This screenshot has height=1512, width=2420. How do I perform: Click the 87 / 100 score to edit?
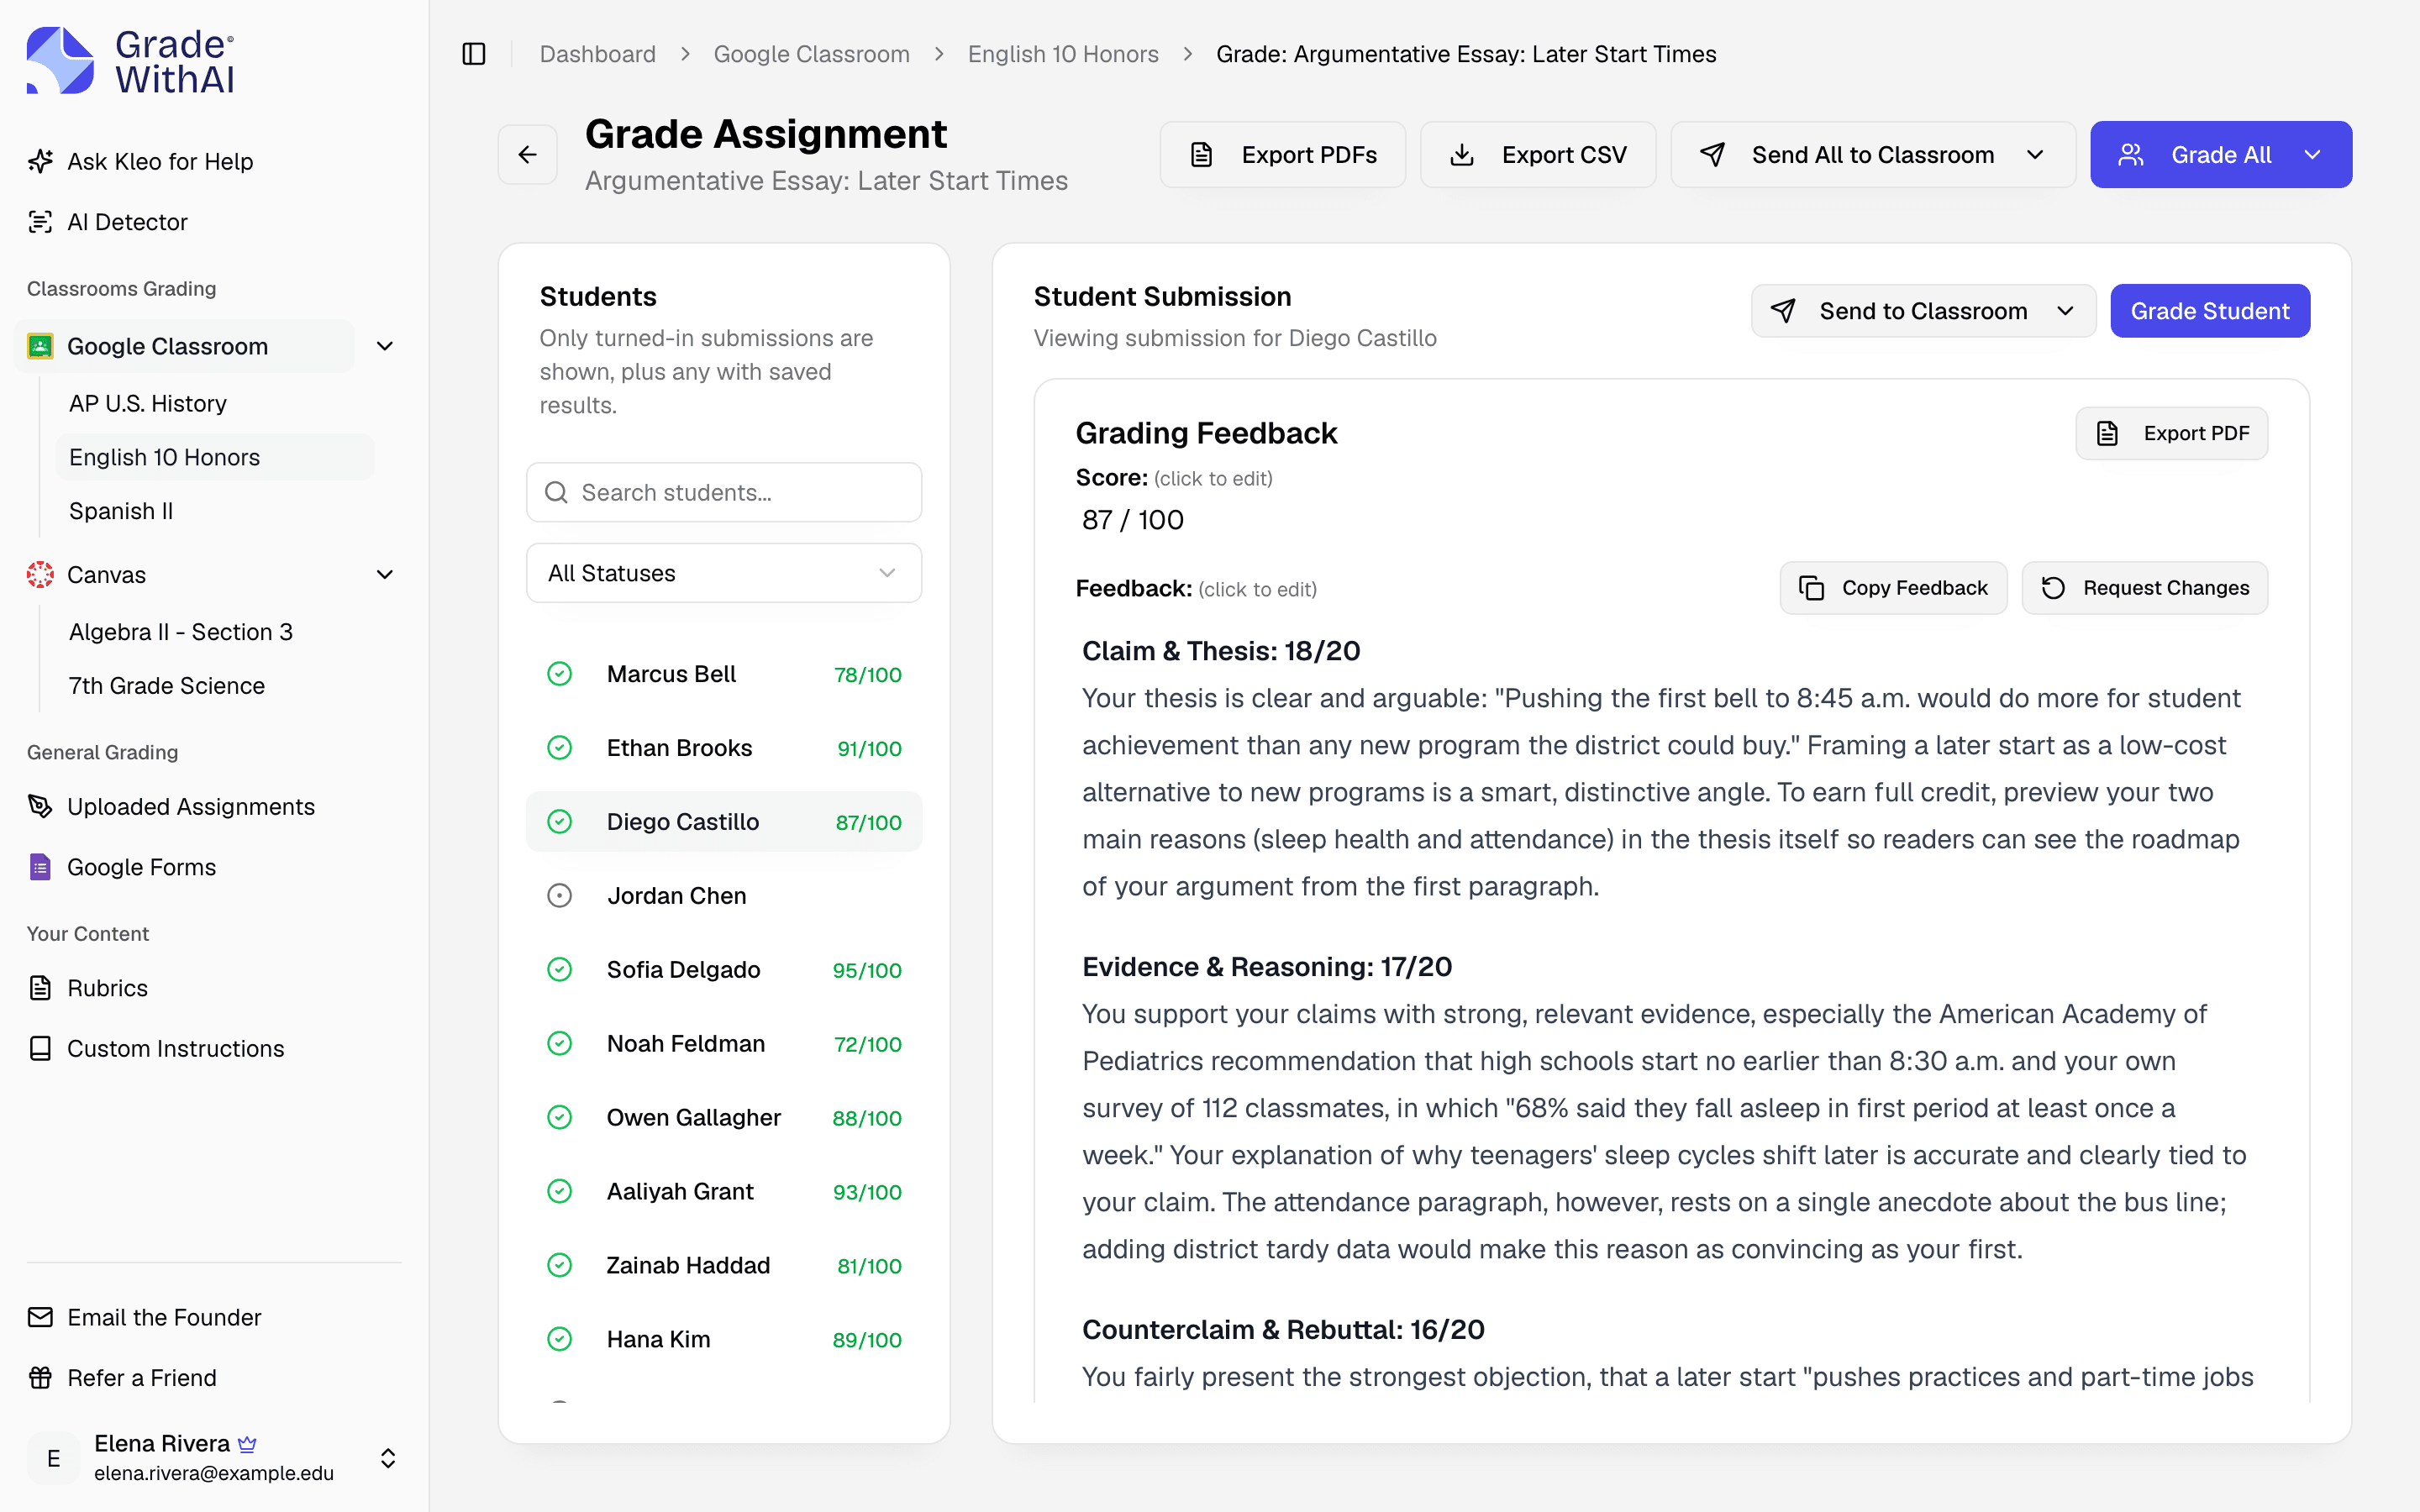point(1133,520)
